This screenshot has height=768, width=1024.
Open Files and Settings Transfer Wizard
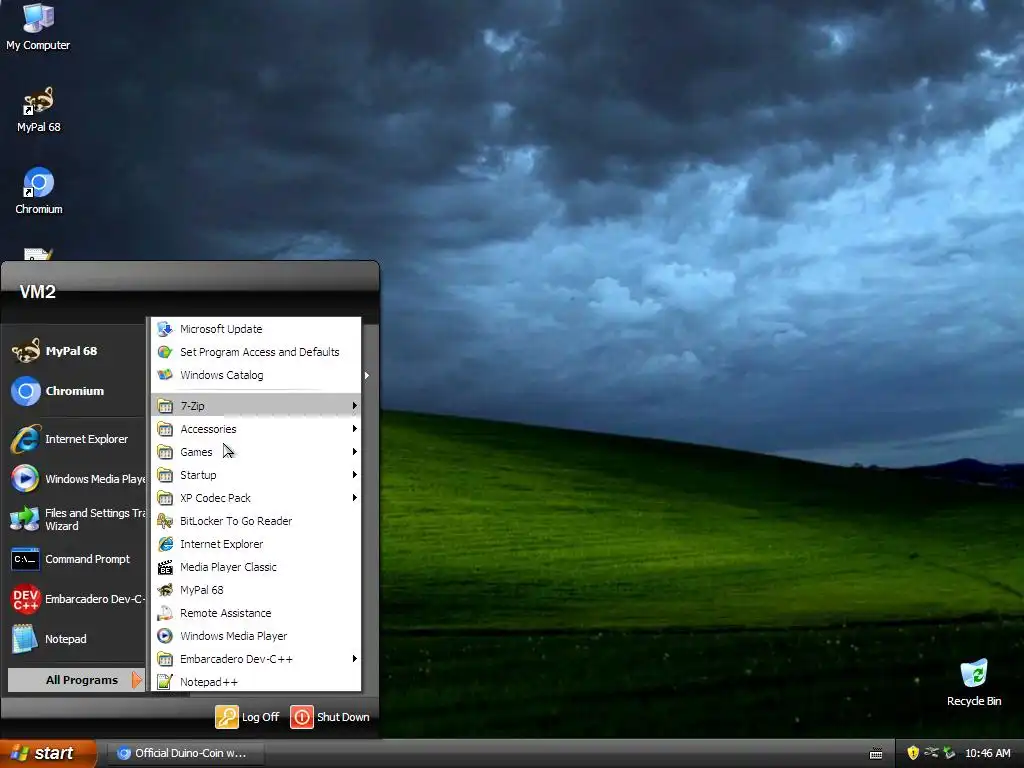[x=76, y=520]
